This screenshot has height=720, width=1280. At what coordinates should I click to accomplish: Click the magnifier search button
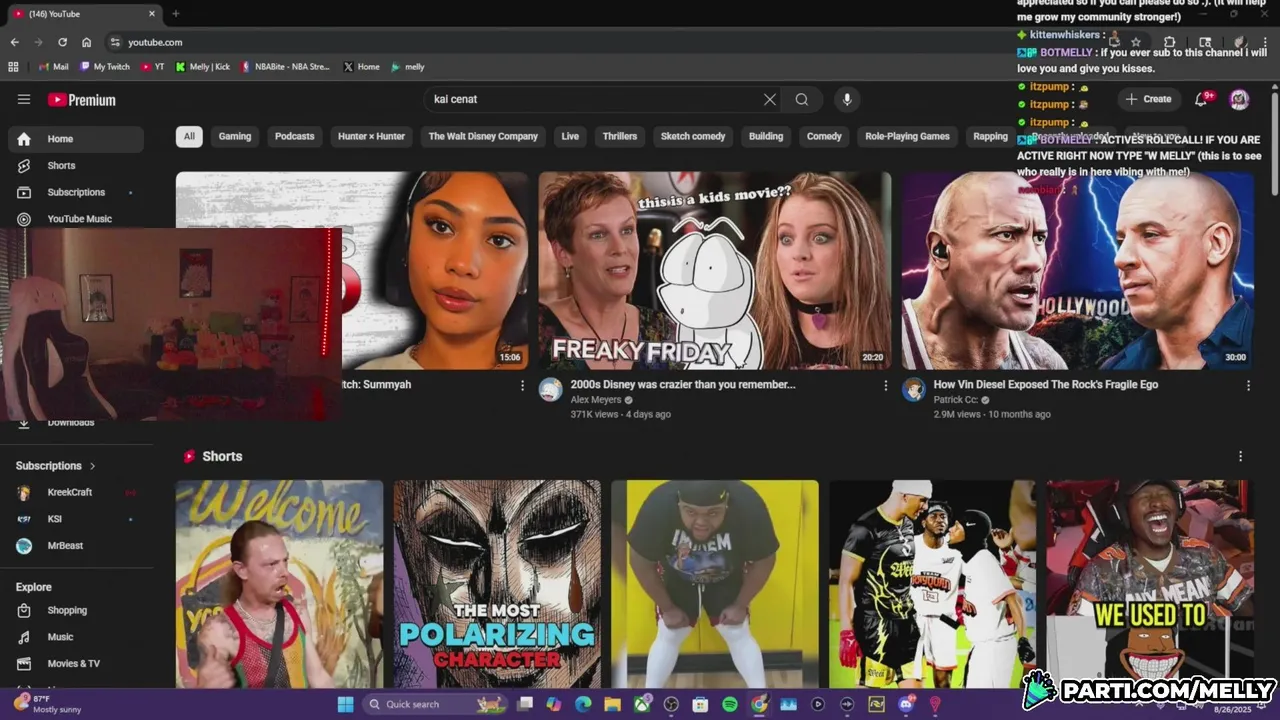click(802, 99)
